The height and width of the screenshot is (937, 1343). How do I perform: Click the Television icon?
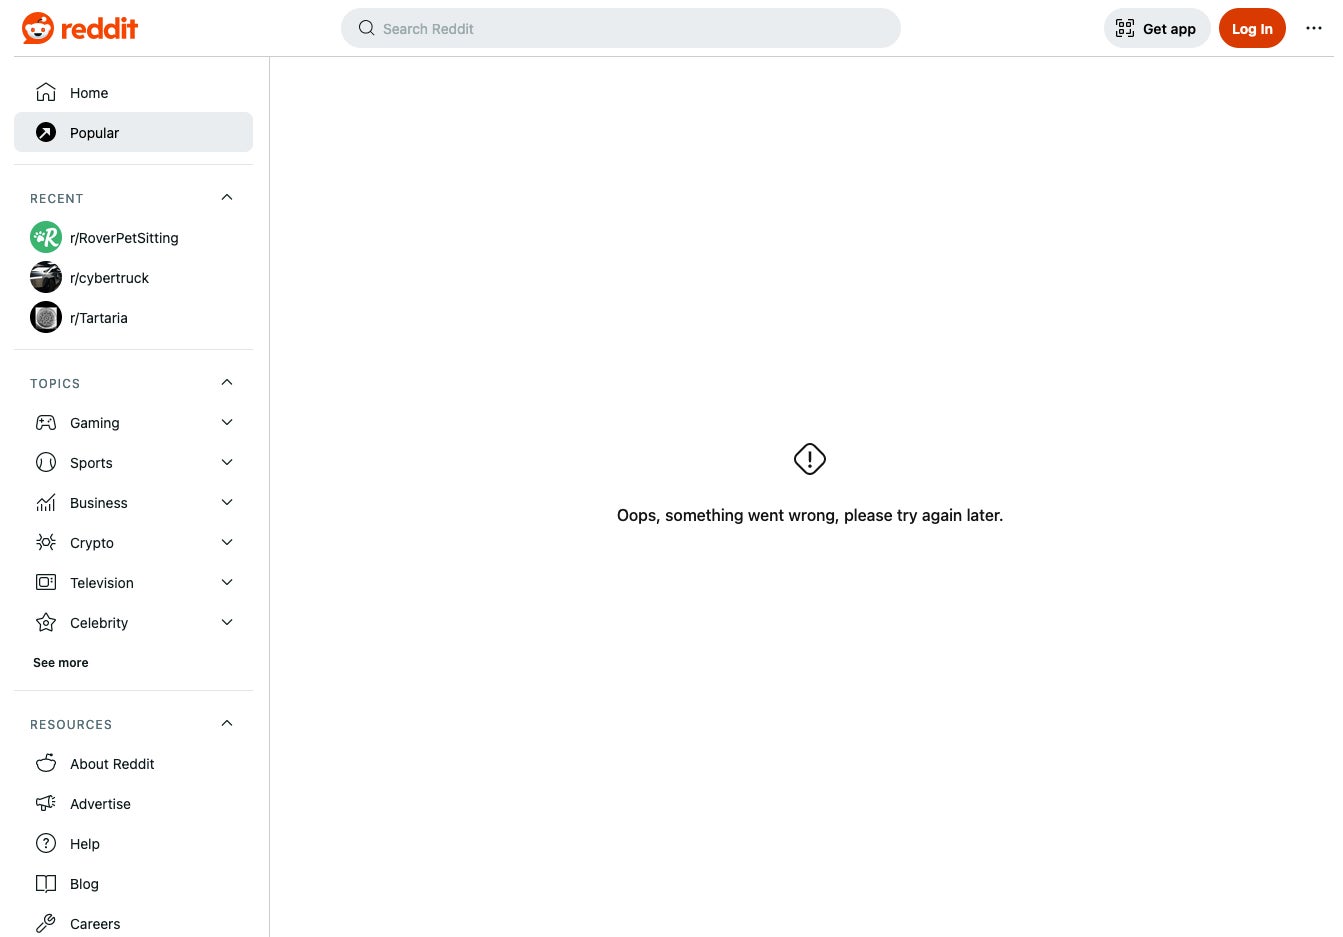tap(46, 582)
